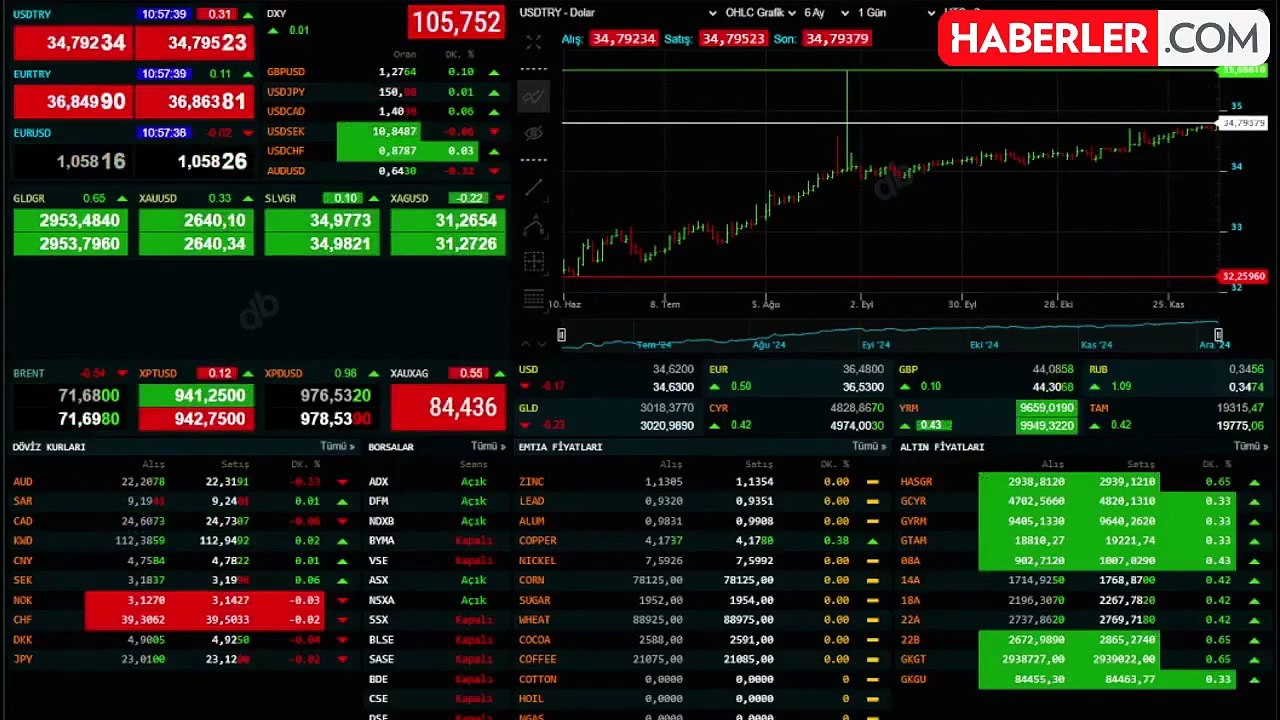Click the green 35,08810 price line label

coord(1243,70)
